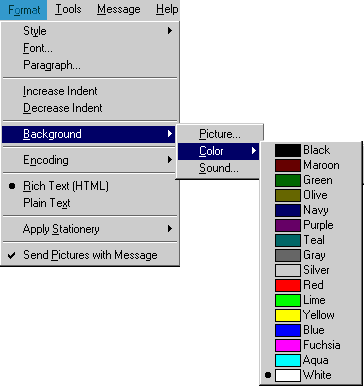The height and width of the screenshot is (387, 364).
Task: Expand the Background submenu
Action: click(89, 134)
